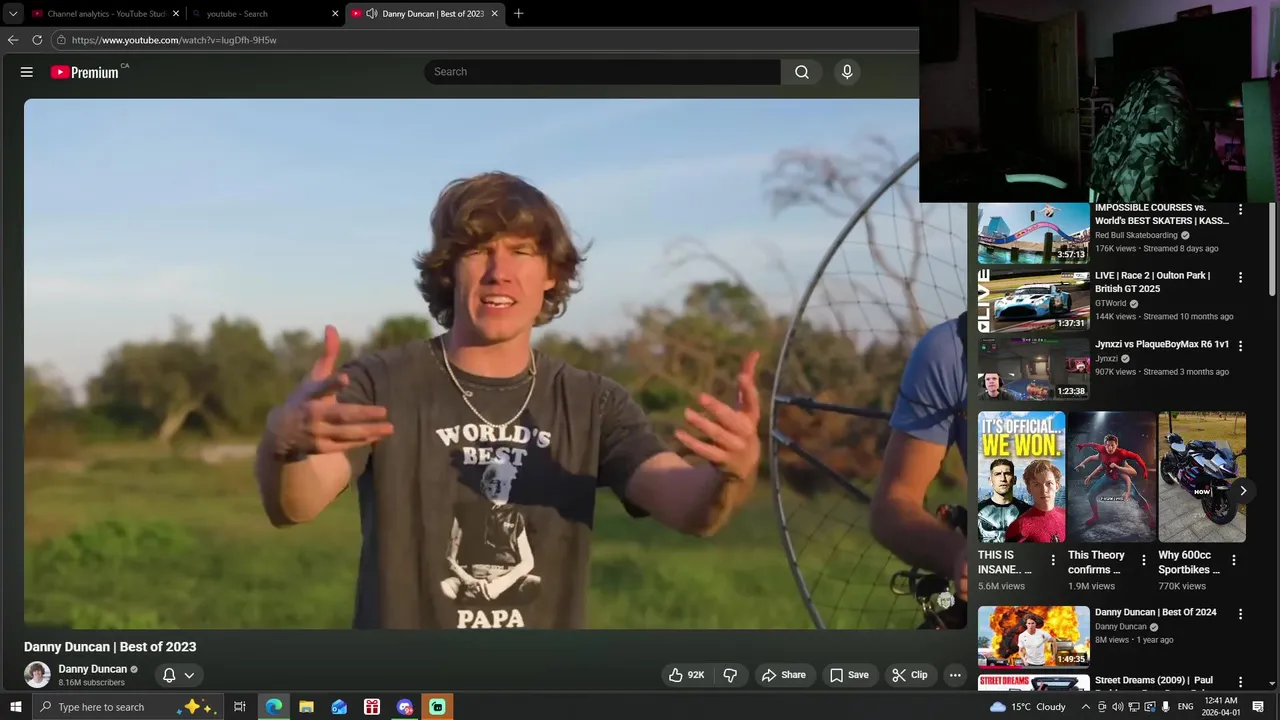Open the YouTube hamburger guide menu
Viewport: 1280px width, 720px height.
coord(27,72)
